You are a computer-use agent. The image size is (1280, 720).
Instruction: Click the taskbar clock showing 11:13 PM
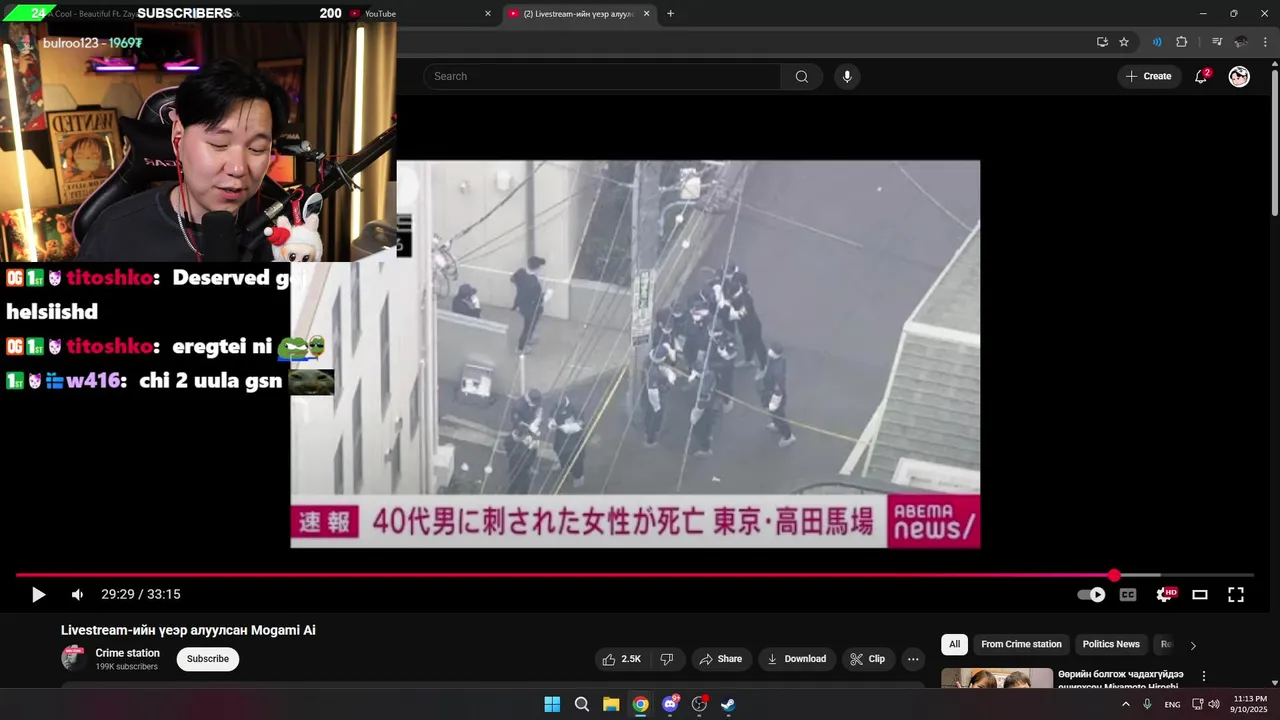tap(1250, 704)
